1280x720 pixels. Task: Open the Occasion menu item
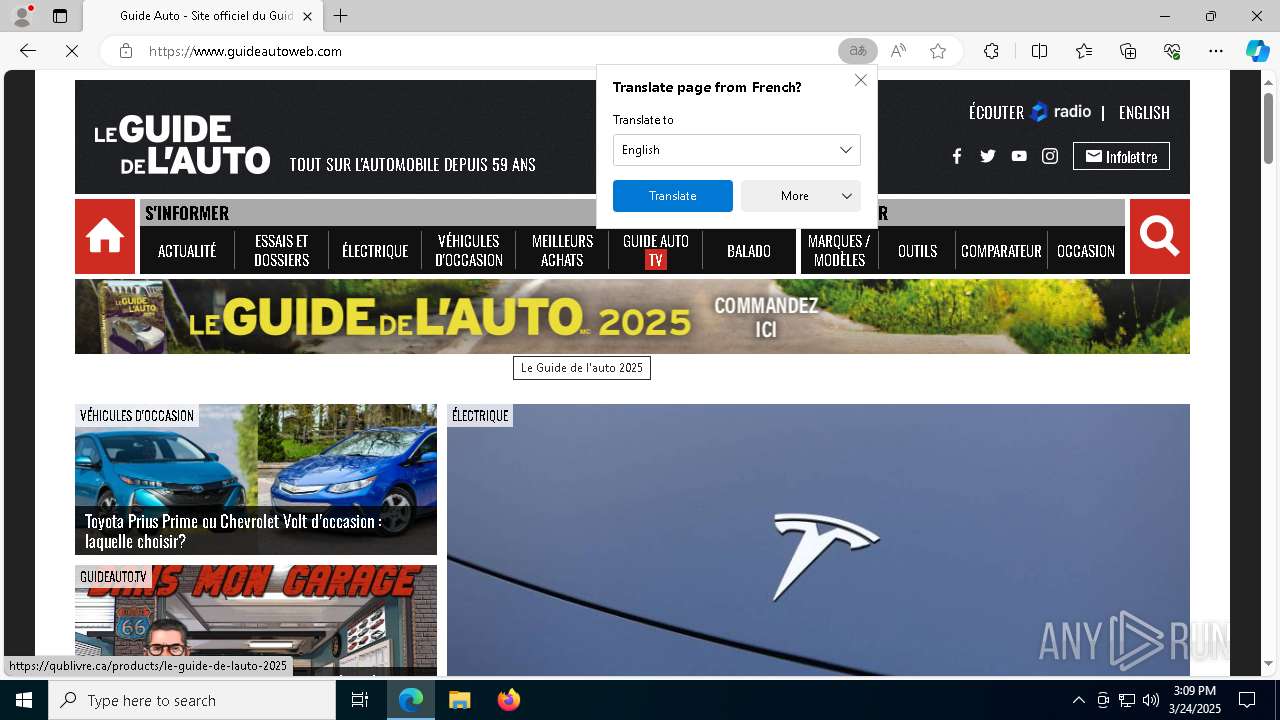click(1086, 251)
